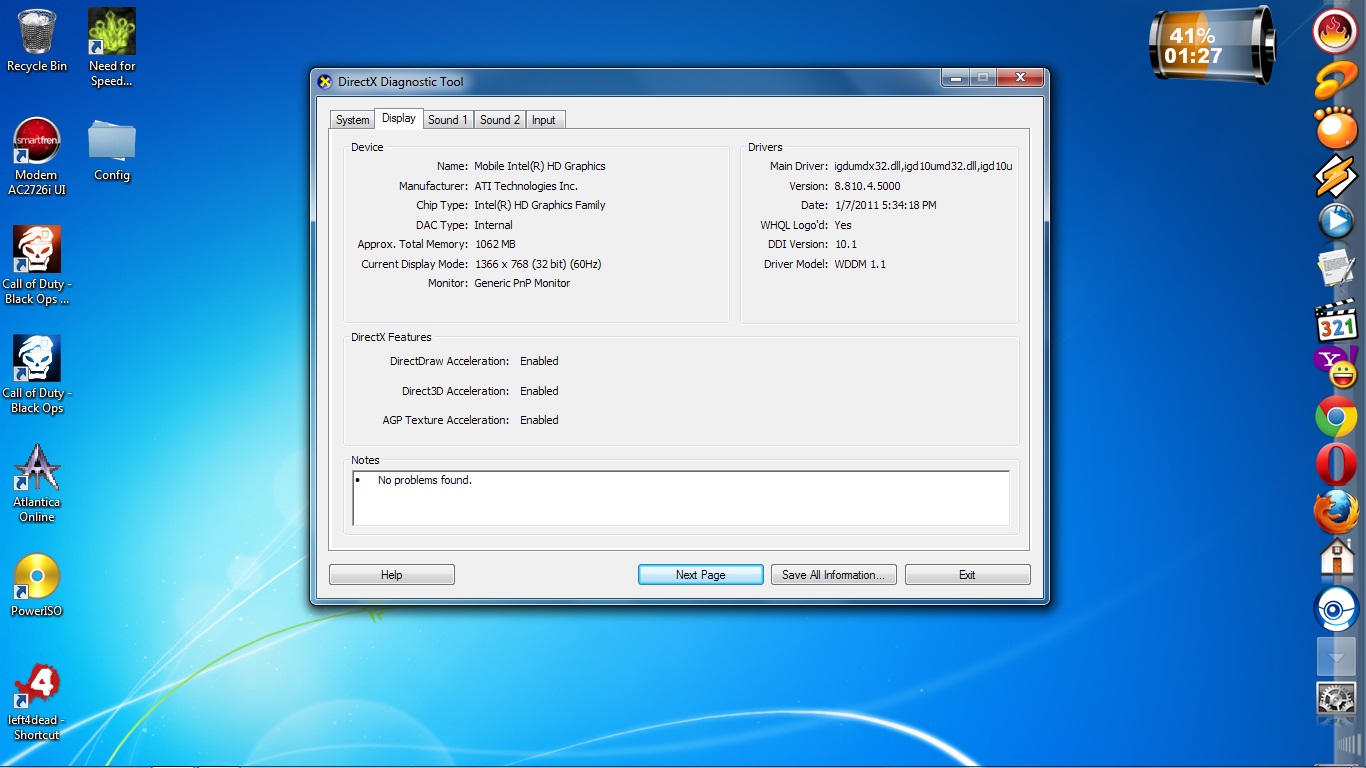This screenshot has width=1366, height=768.
Task: Click the Next Page button
Action: coord(699,574)
